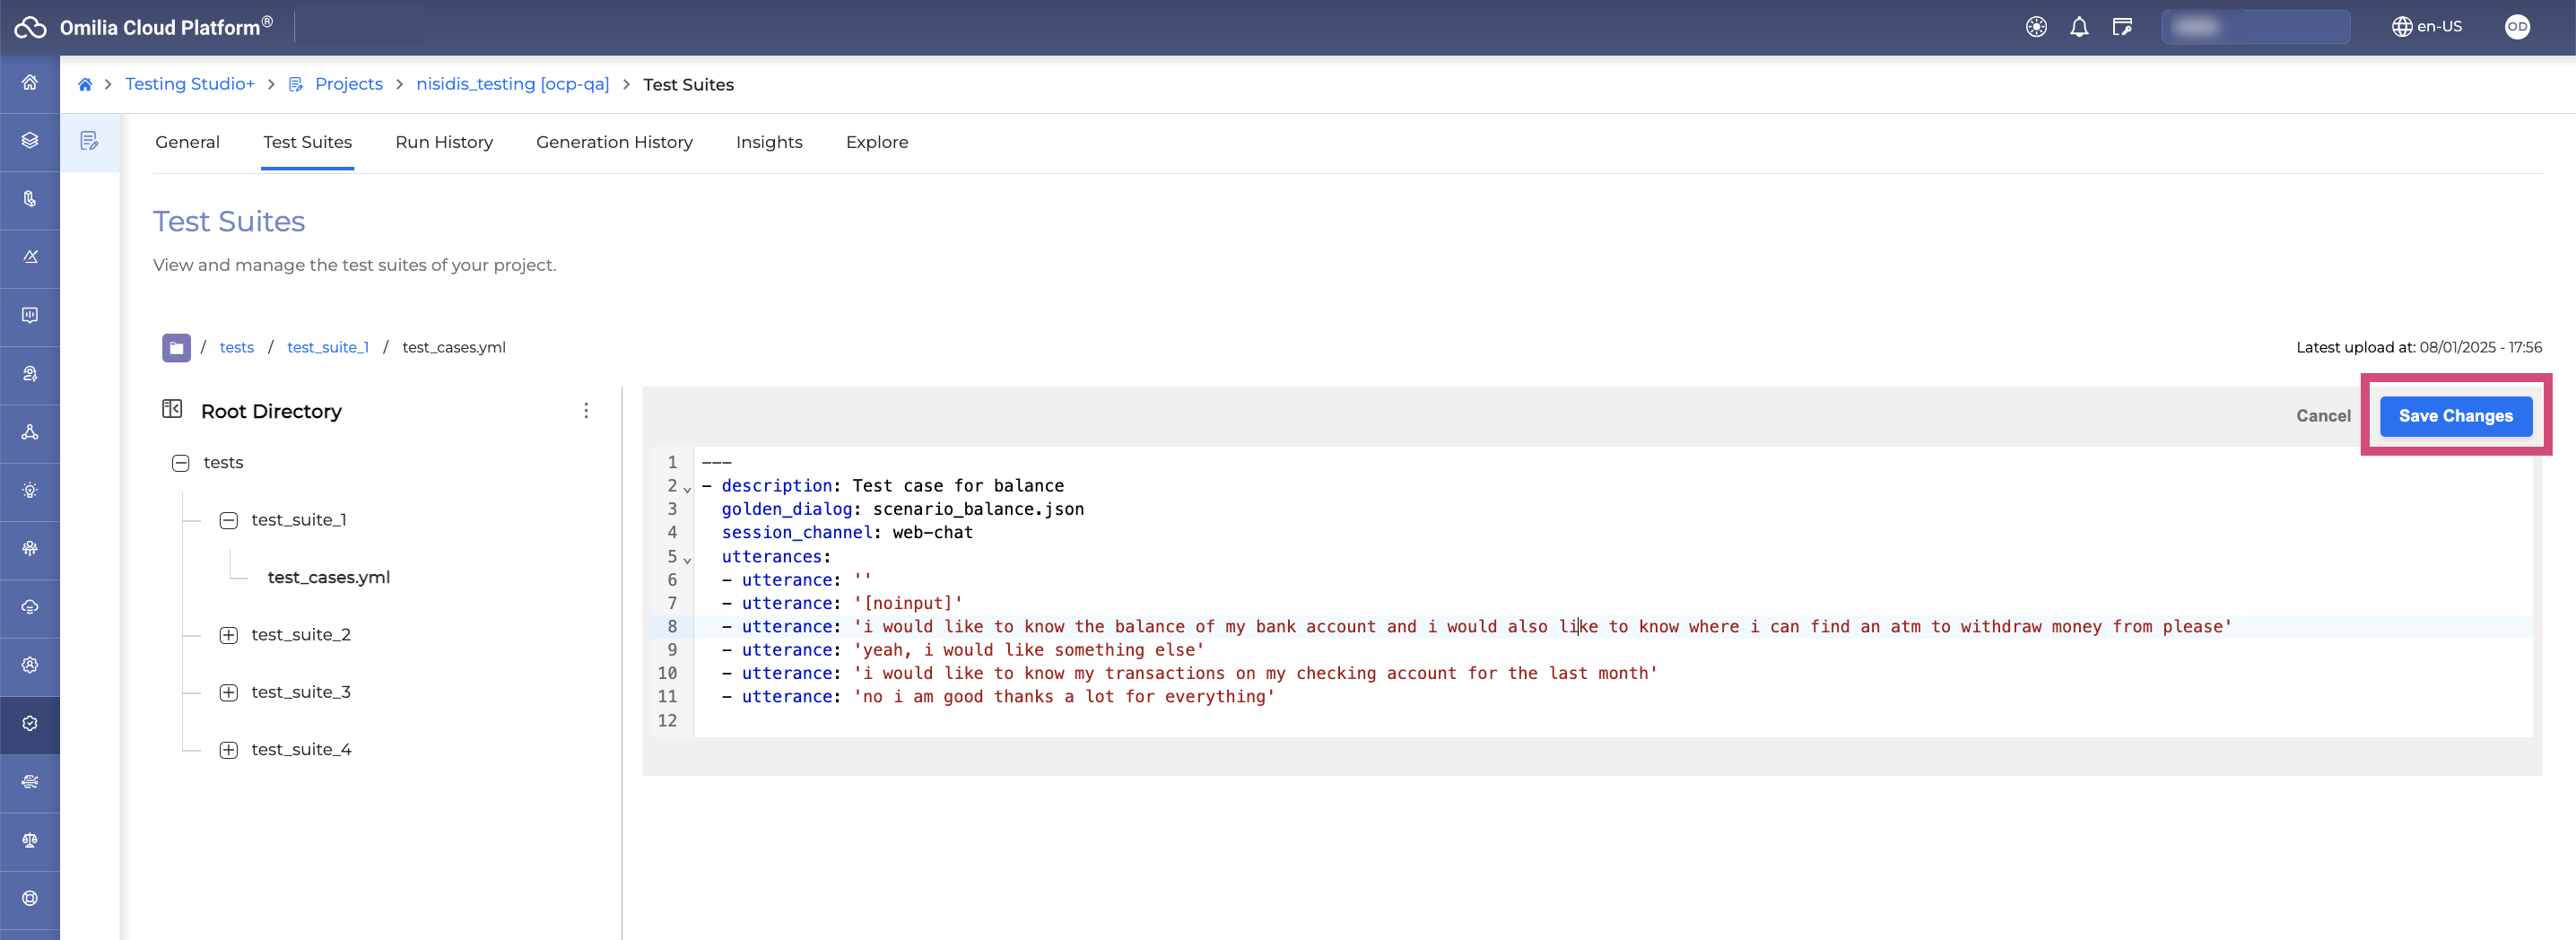Viewport: 2576px width, 940px height.
Task: Click the home icon in breadcrumb
Action: (85, 85)
